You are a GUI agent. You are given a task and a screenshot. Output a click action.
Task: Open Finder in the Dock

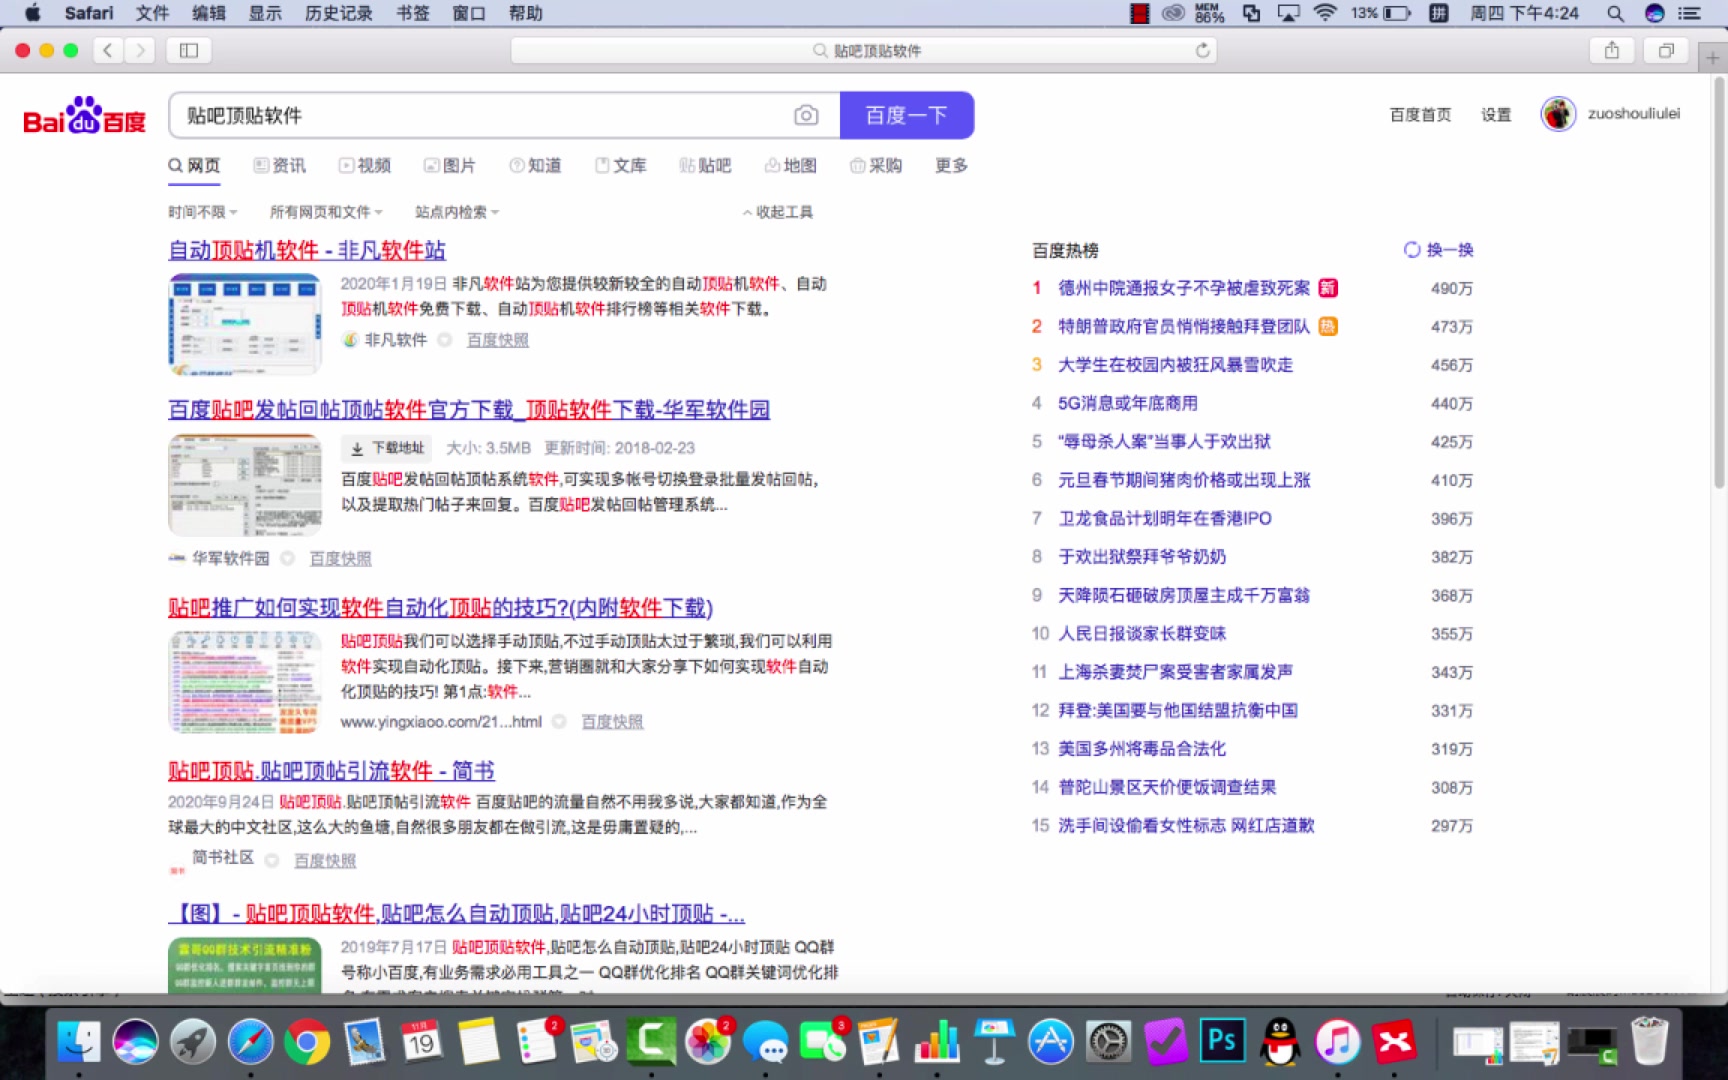point(78,1042)
